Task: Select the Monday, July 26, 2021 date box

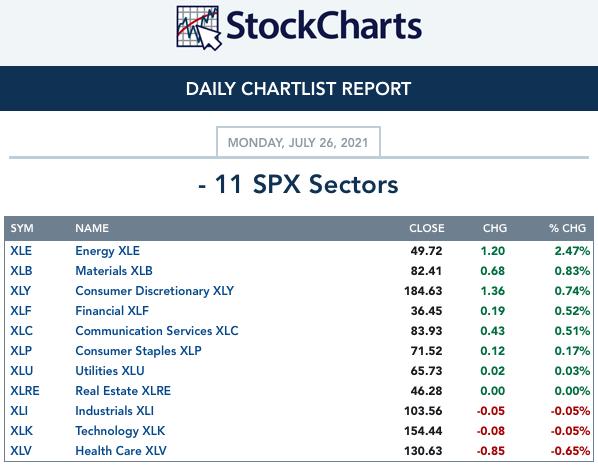Action: point(298,142)
